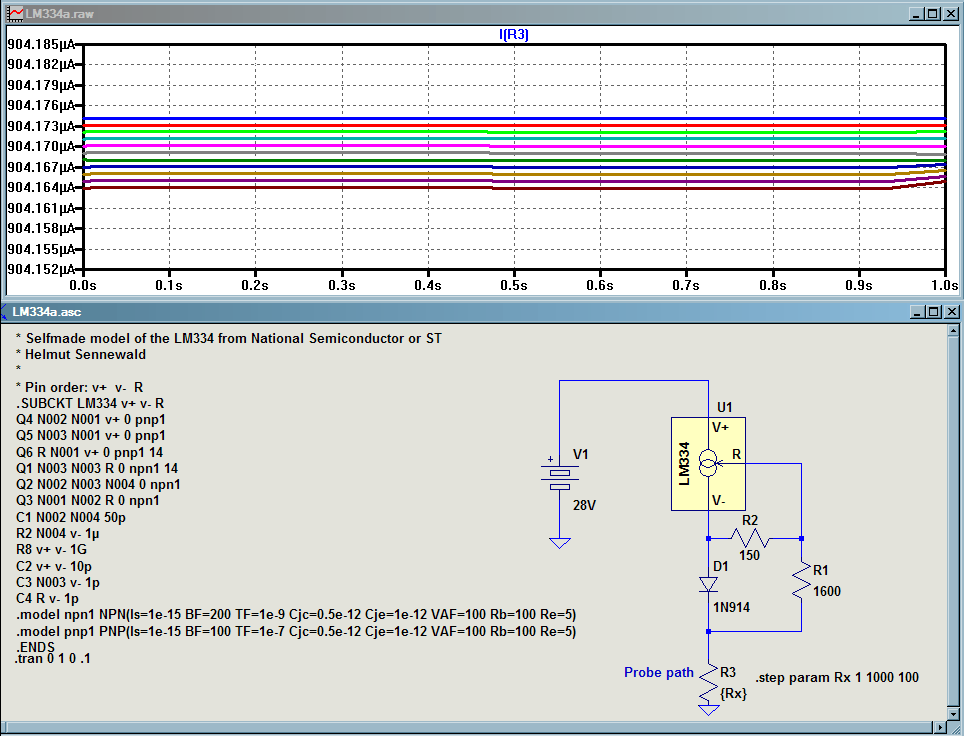964x736 pixels.
Task: Click the '.model npn1 NPN' directive line
Action: [x=296, y=615]
